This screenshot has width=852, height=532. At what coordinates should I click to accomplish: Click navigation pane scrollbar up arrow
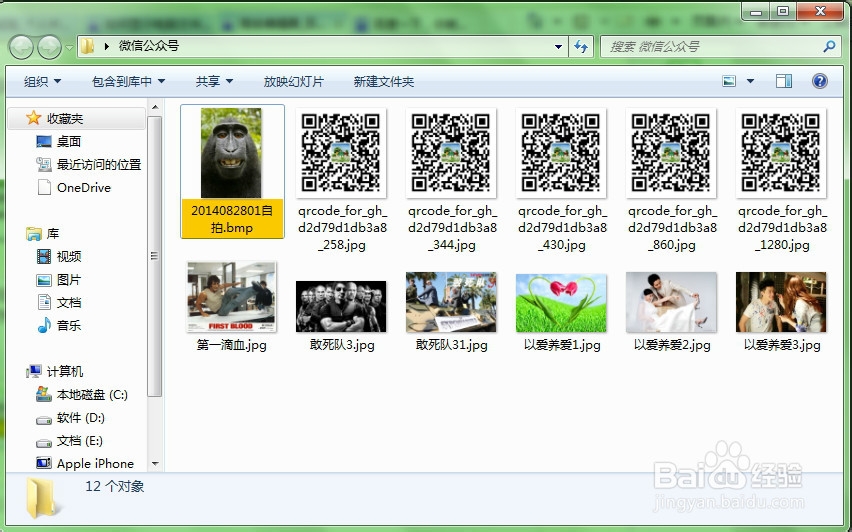155,107
